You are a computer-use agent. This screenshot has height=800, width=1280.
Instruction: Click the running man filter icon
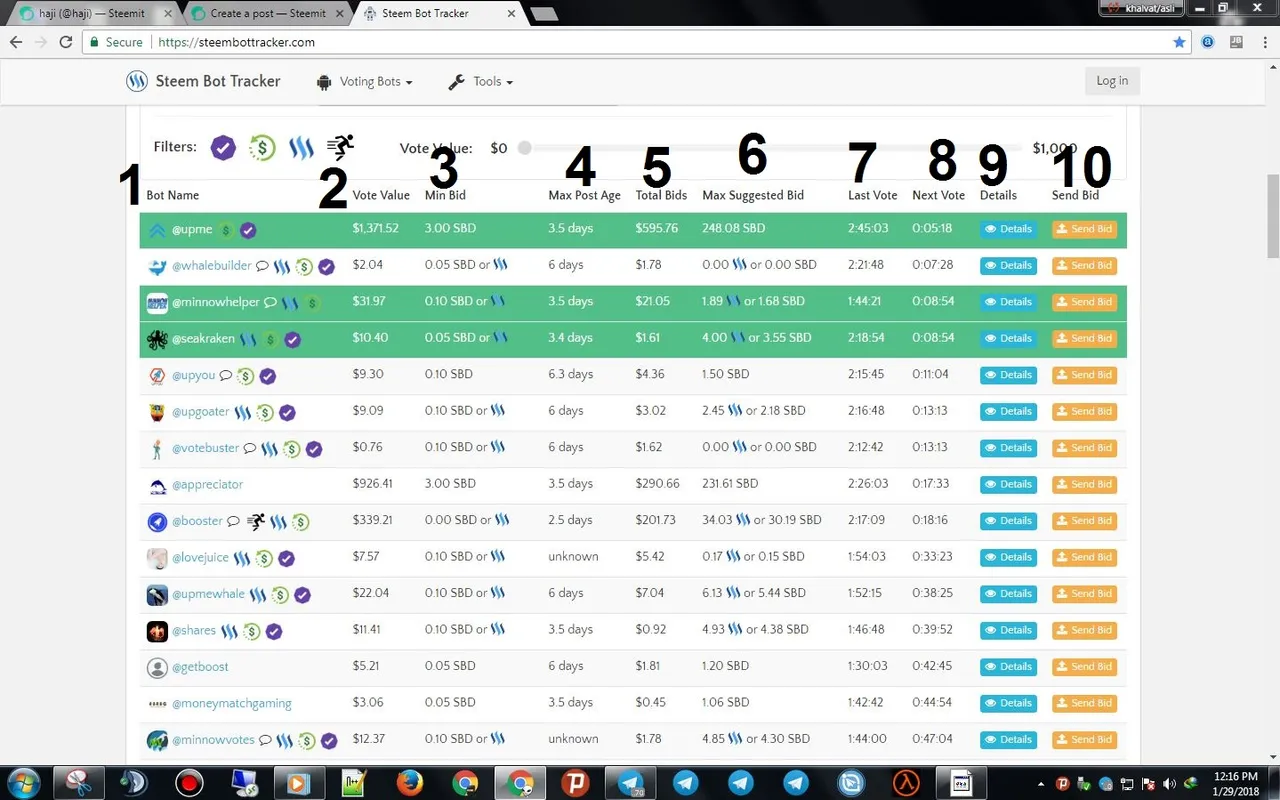(x=340, y=147)
